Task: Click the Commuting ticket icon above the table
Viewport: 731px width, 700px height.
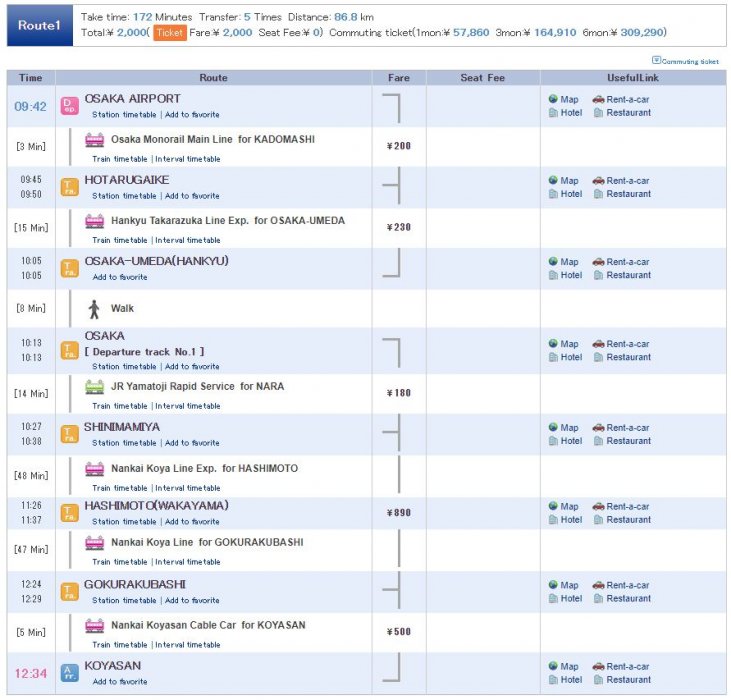Action: click(656, 60)
